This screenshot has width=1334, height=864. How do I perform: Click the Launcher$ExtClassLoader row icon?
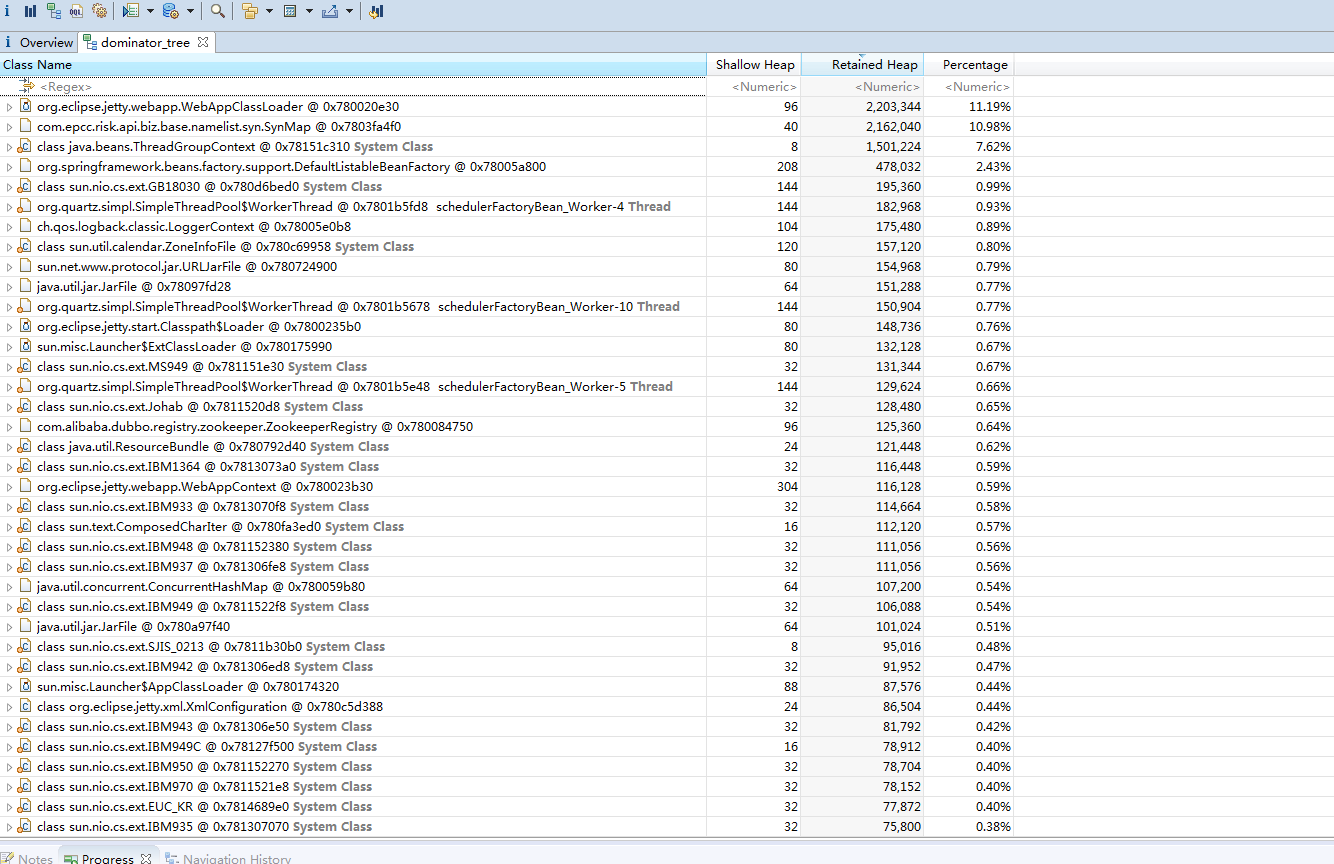(x=25, y=347)
